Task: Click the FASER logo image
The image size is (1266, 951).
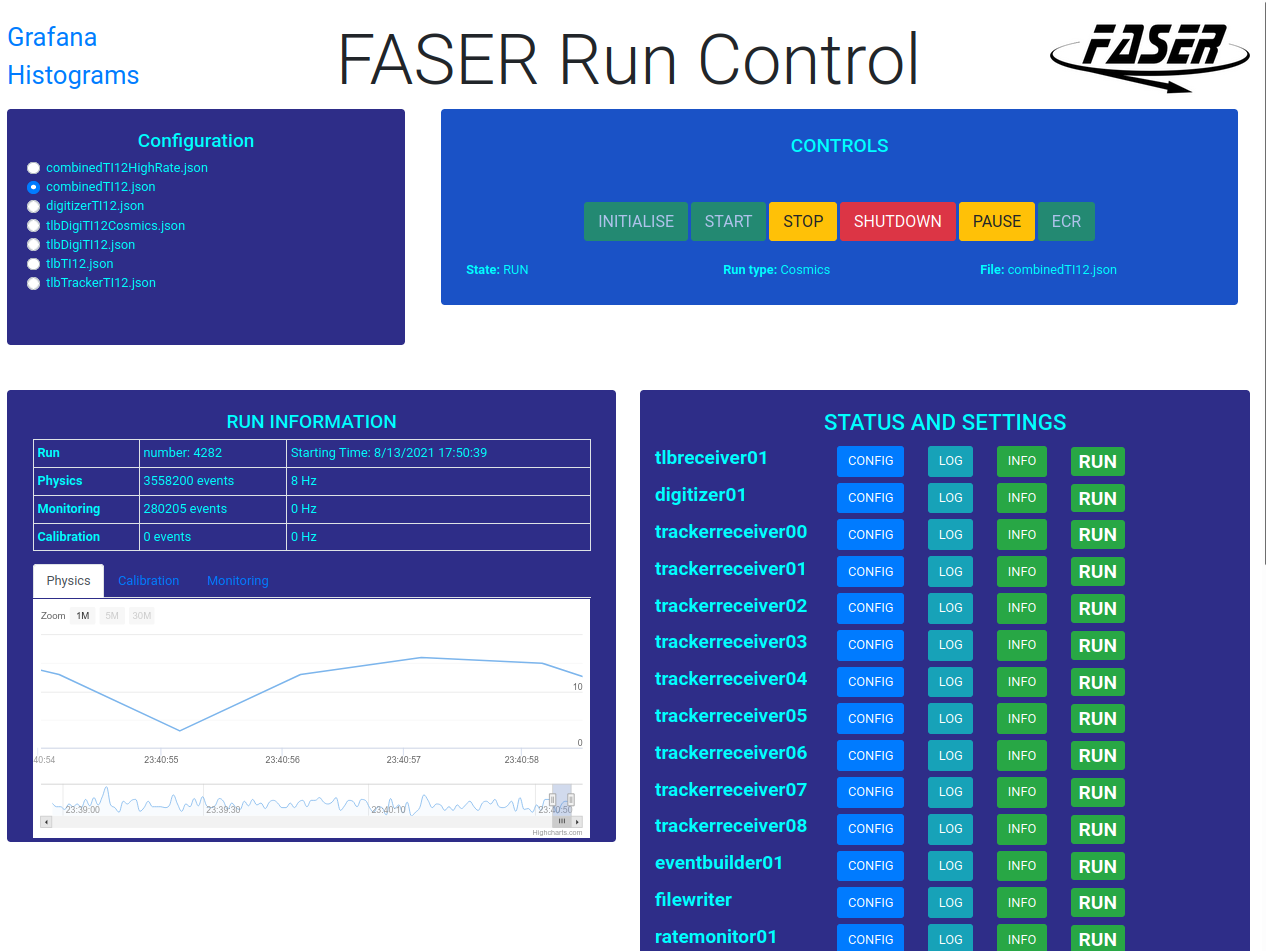Action: tap(1149, 57)
